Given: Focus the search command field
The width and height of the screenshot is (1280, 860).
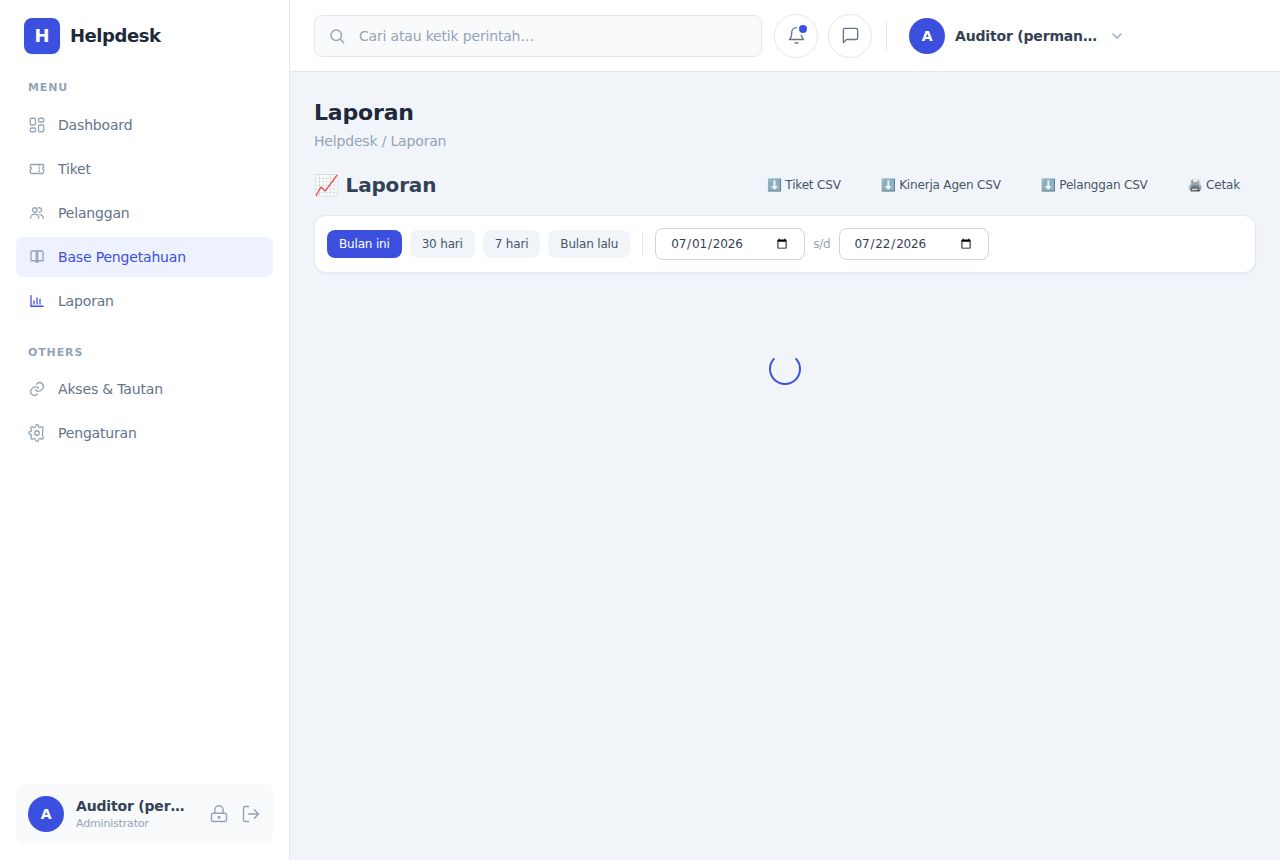Looking at the screenshot, I should point(538,36).
